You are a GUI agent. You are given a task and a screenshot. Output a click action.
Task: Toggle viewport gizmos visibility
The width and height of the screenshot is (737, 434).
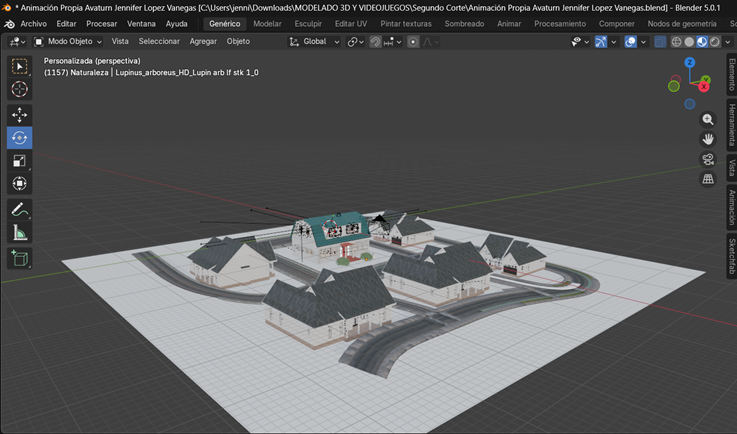tap(600, 42)
